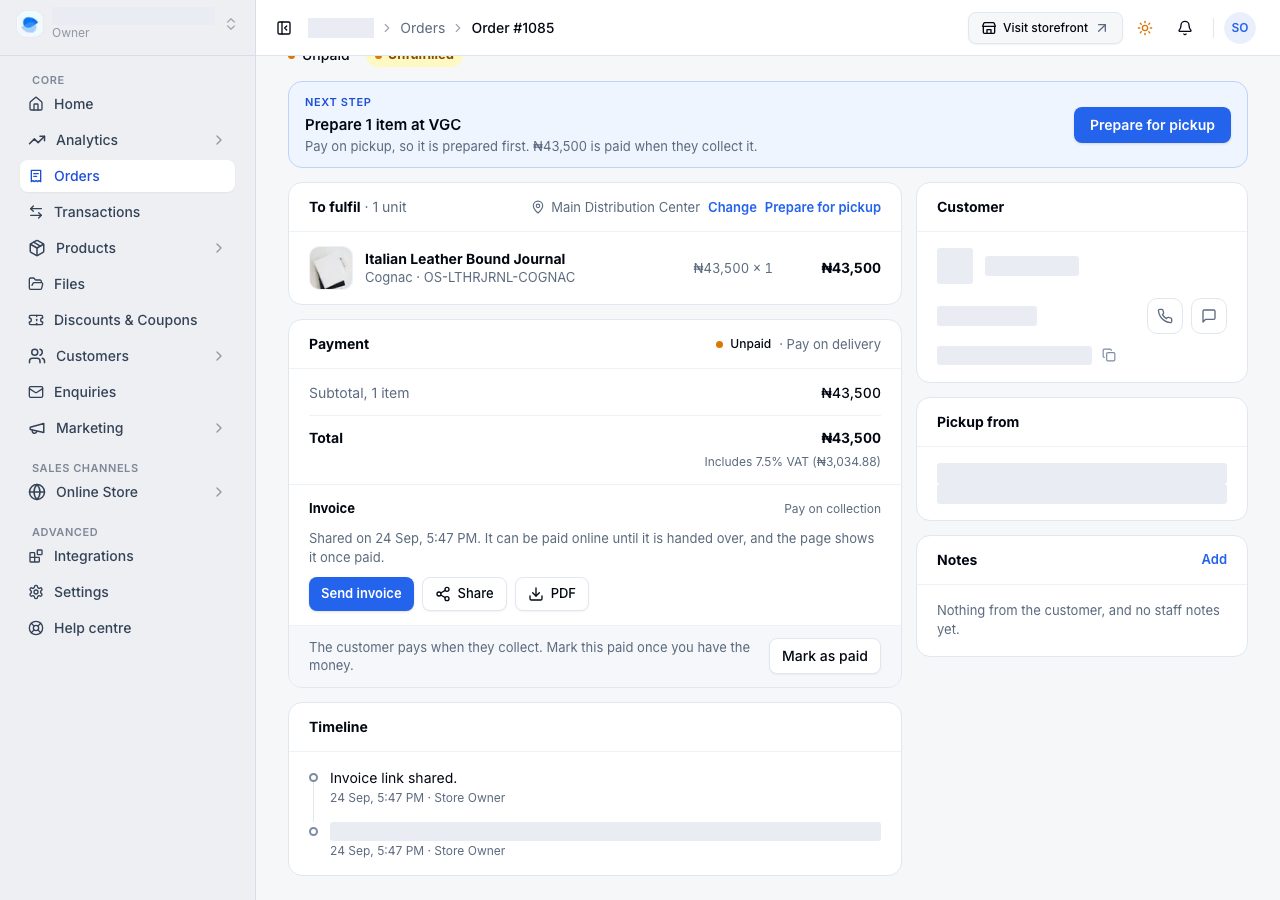1280x900 pixels.
Task: Go to Transactions in the sidebar
Action: point(127,212)
